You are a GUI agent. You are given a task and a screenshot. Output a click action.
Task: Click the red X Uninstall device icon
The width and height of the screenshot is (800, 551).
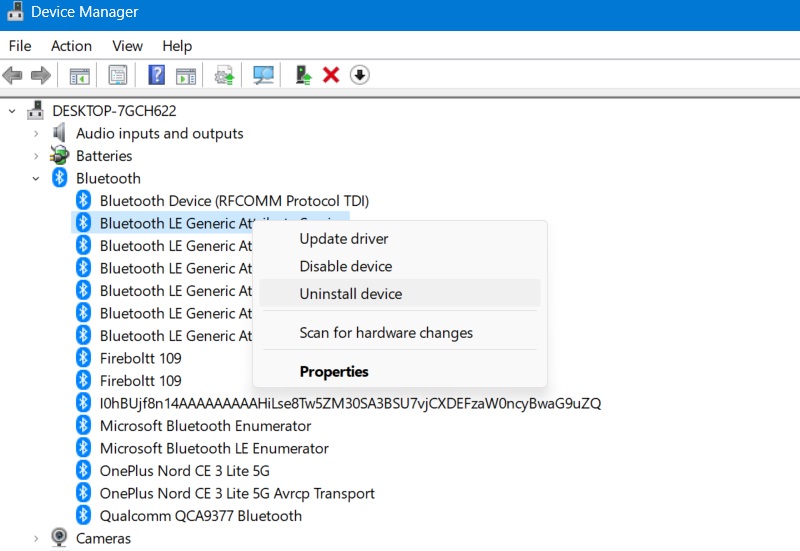point(331,76)
